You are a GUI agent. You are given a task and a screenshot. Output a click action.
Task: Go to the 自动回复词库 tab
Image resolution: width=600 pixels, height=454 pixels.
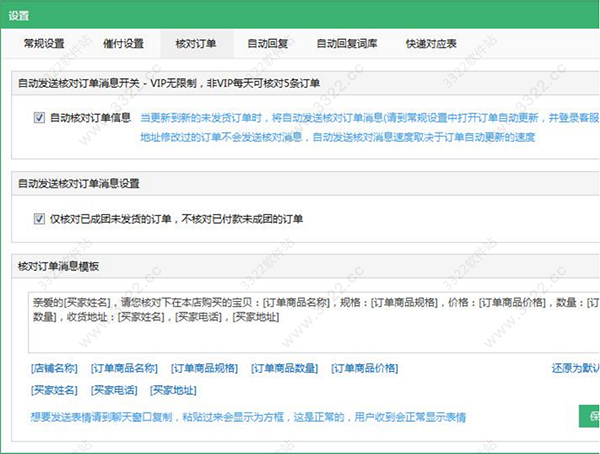pos(347,44)
